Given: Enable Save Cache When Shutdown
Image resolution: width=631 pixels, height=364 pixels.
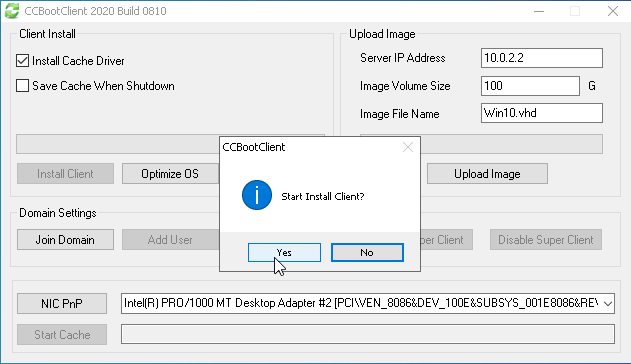Looking at the screenshot, I should (x=23, y=86).
